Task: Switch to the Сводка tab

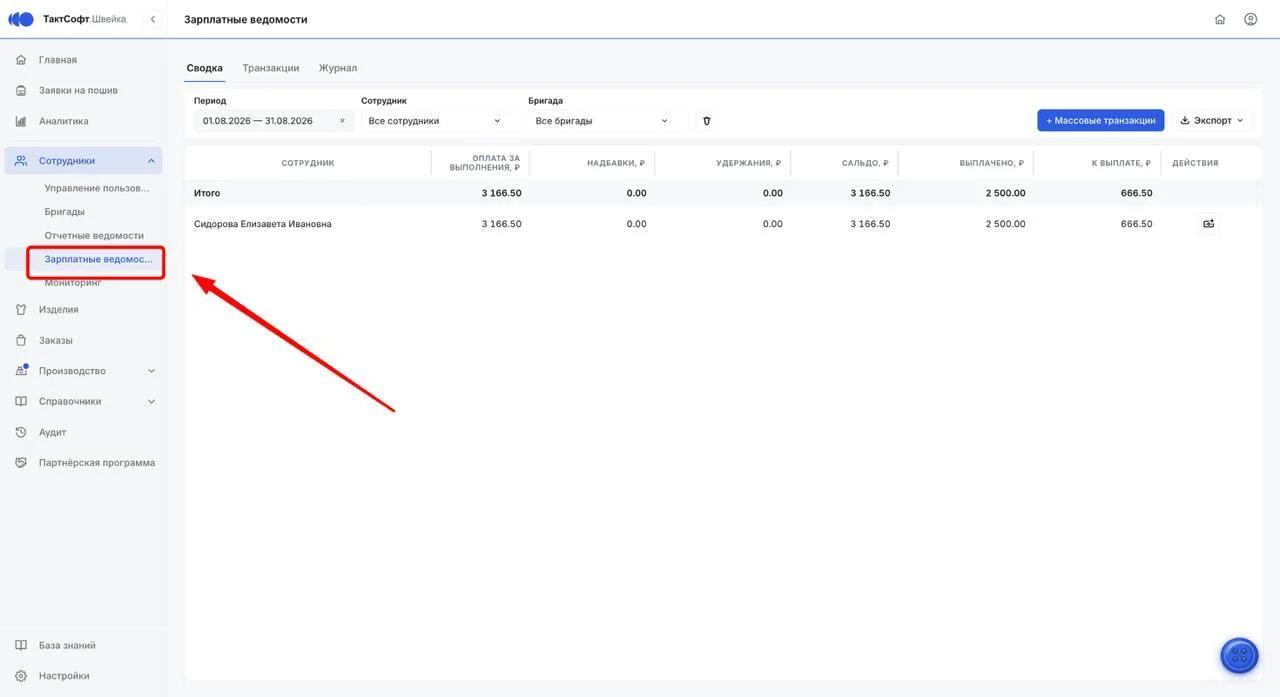Action: point(205,68)
